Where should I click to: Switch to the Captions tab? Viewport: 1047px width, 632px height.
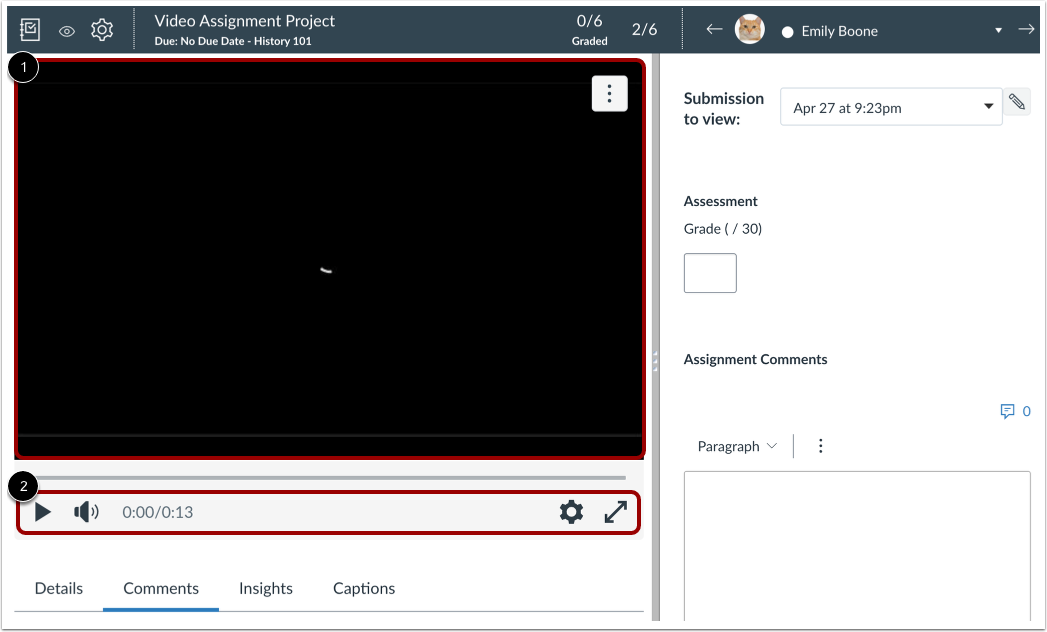364,589
